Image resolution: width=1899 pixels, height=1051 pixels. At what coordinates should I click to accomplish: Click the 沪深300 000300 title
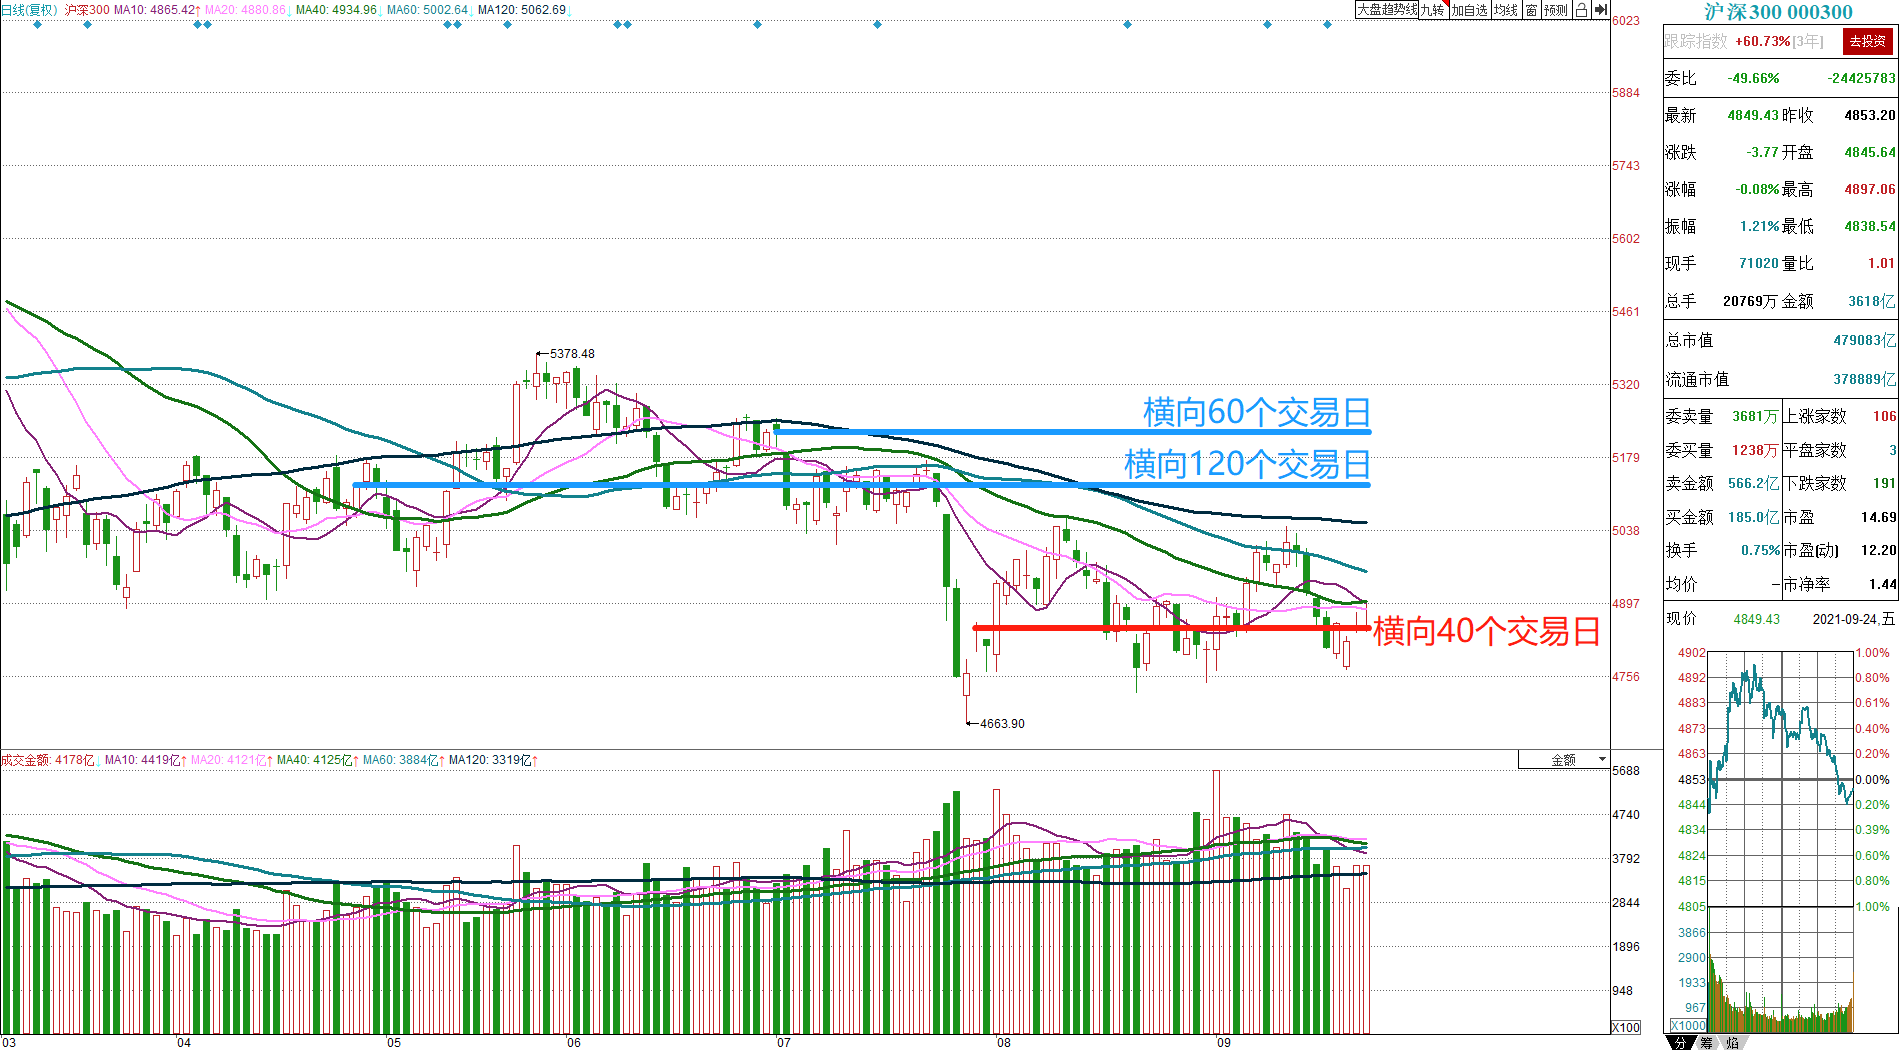point(1778,12)
